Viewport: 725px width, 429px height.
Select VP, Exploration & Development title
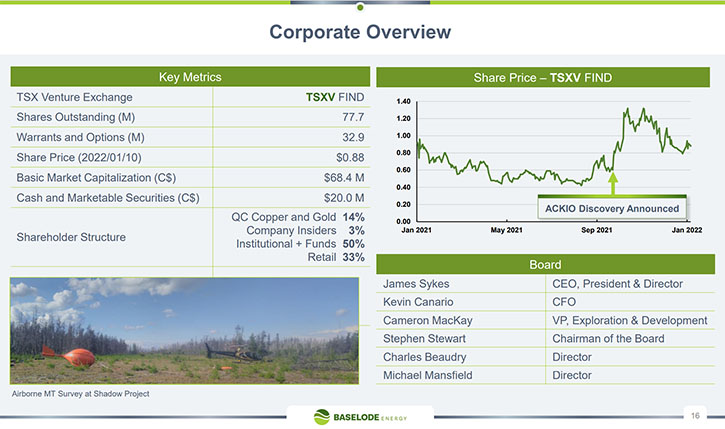point(630,320)
